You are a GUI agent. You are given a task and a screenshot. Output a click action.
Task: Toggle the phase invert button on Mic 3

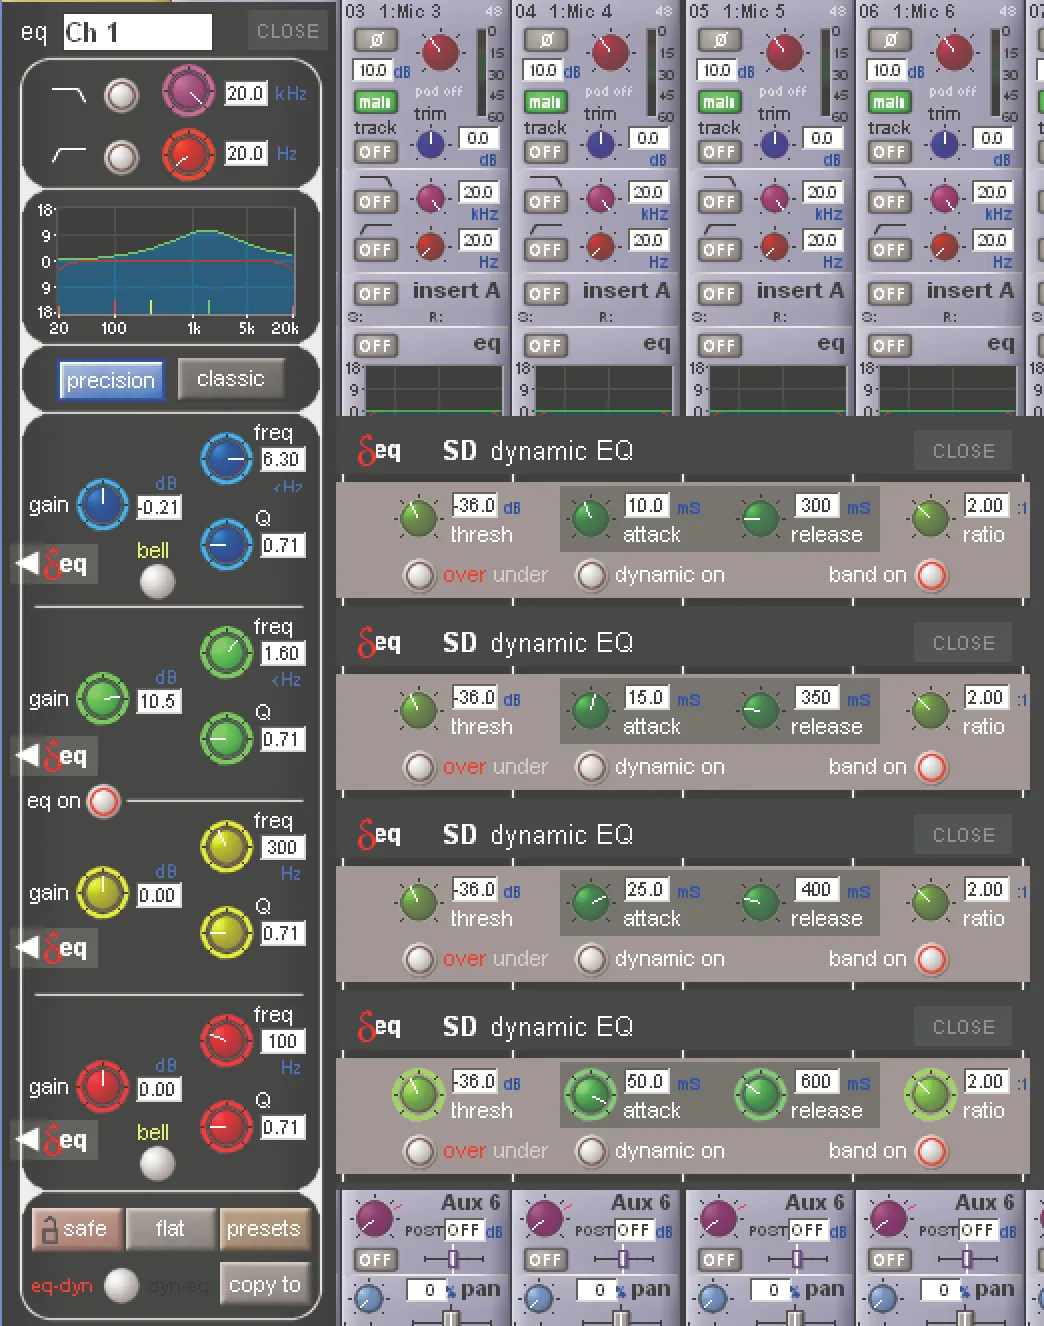(x=375, y=40)
